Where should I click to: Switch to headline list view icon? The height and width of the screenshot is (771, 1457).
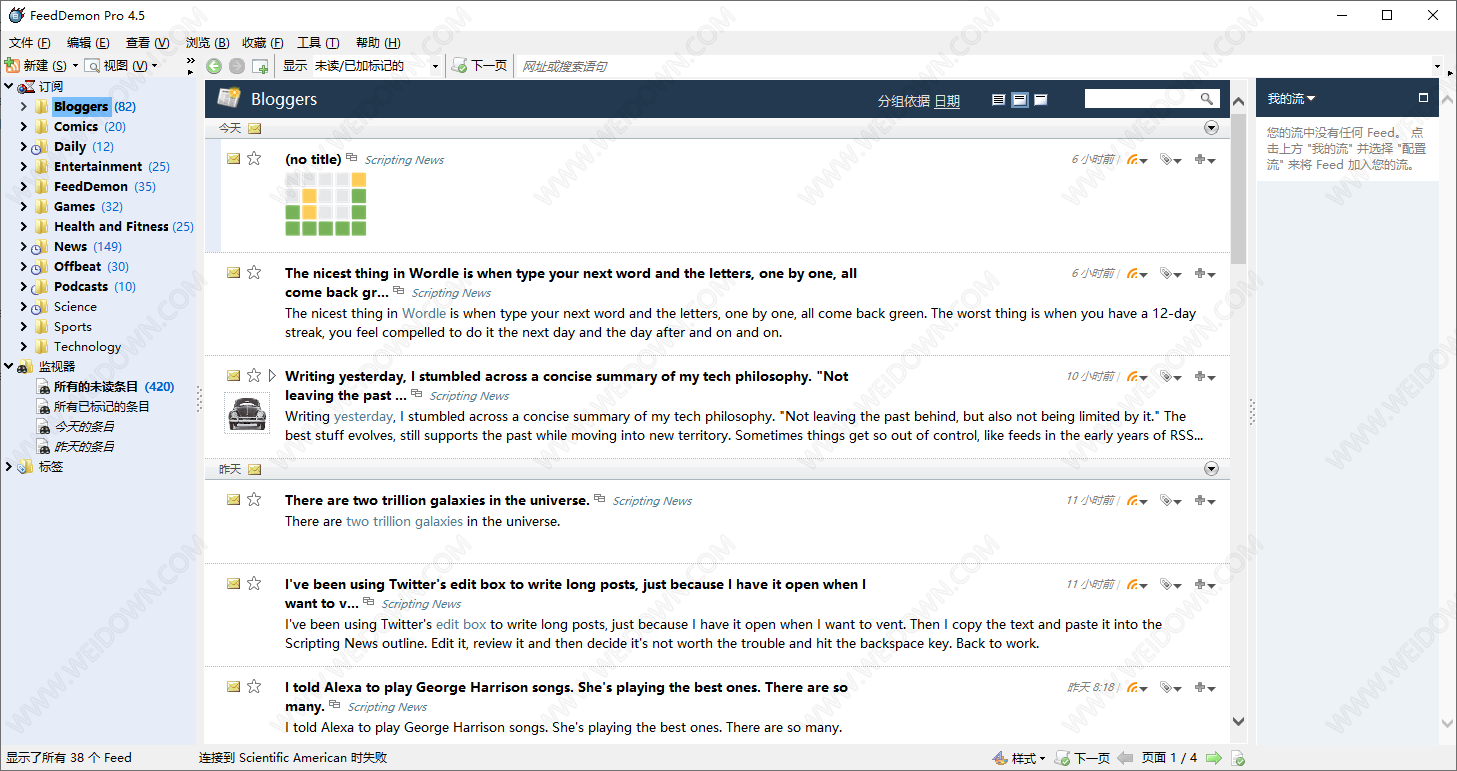[x=998, y=99]
